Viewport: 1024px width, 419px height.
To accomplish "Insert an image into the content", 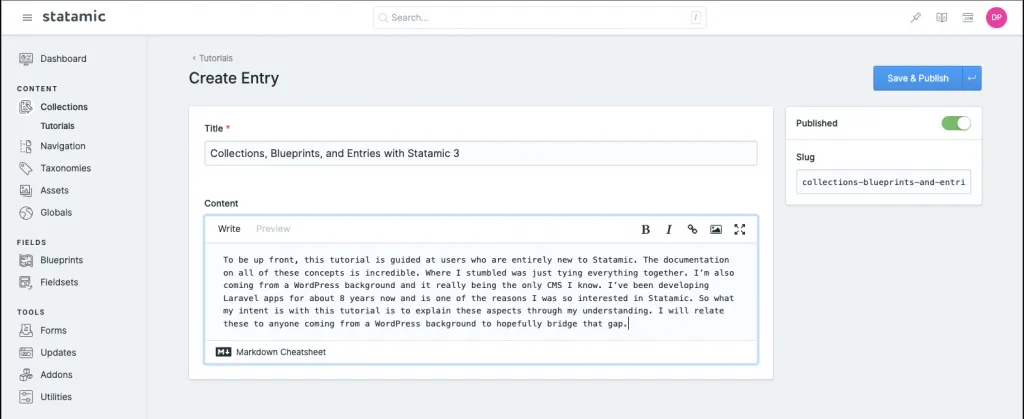I will point(716,229).
